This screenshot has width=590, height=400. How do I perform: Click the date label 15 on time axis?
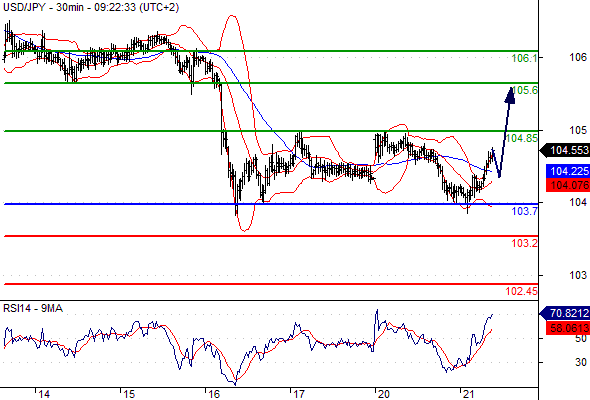[x=129, y=394]
